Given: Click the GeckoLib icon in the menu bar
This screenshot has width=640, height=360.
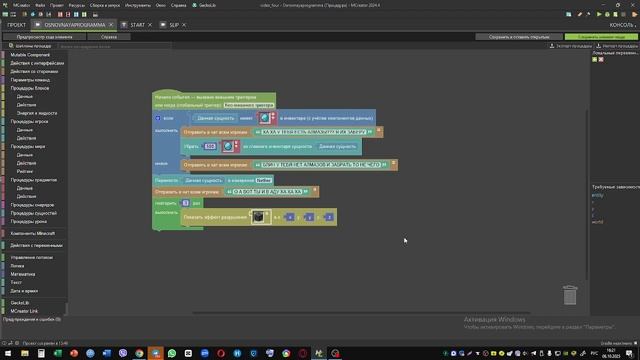Looking at the screenshot, I should [195, 5].
